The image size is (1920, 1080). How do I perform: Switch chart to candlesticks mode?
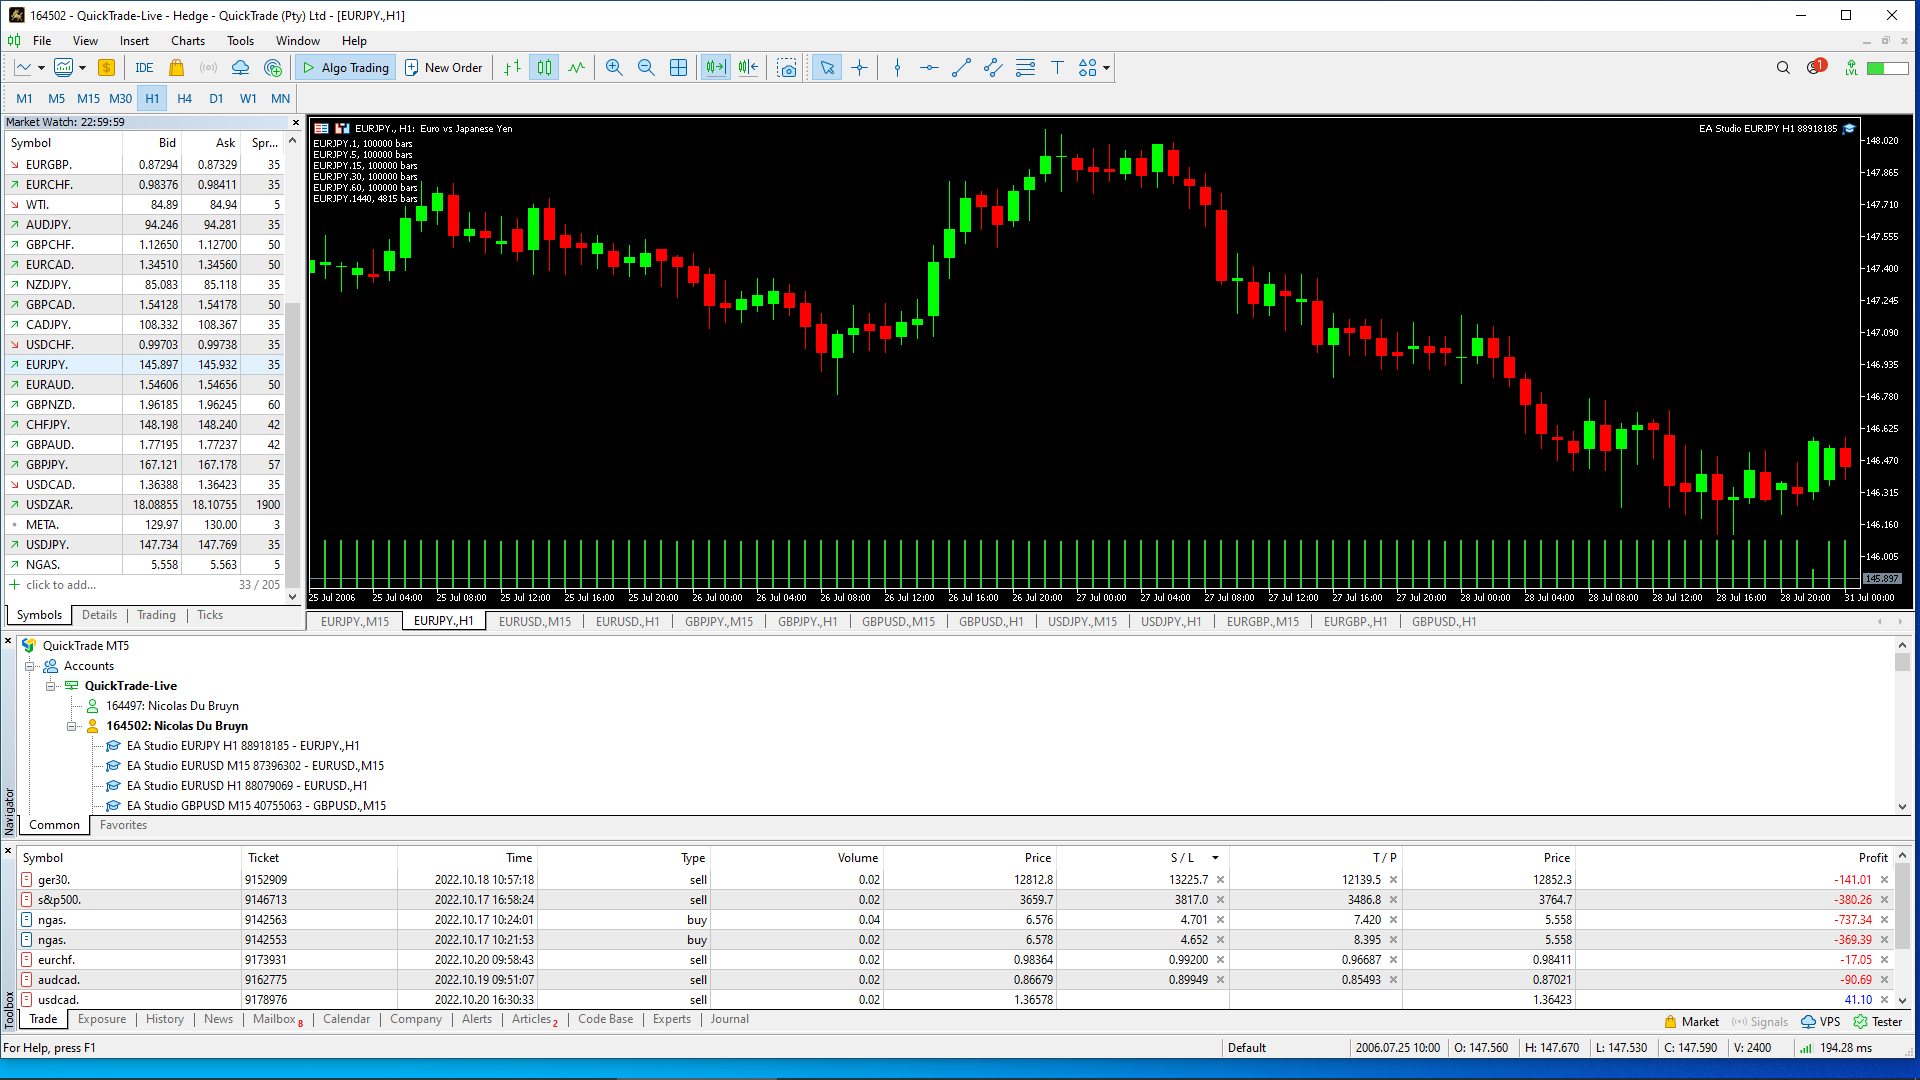click(x=544, y=68)
